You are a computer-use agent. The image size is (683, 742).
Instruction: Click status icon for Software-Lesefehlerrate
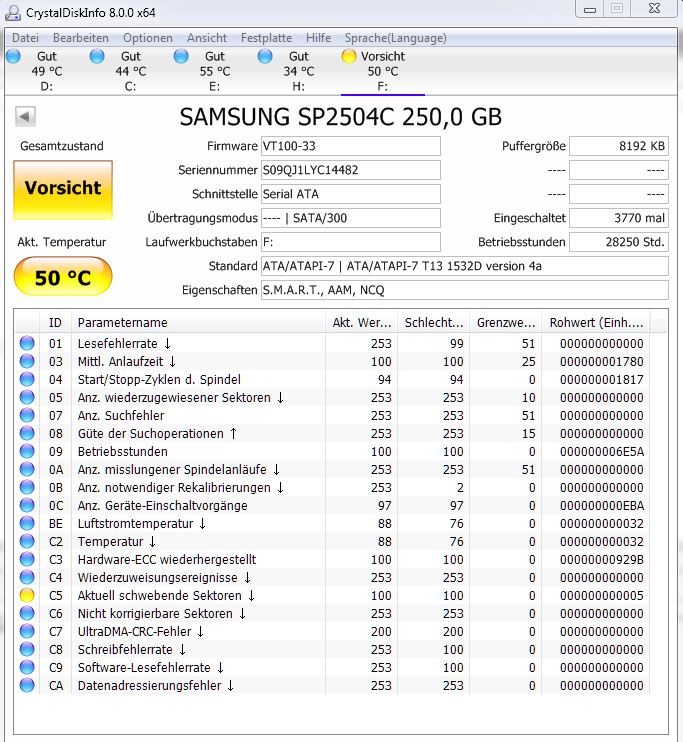click(x=27, y=667)
